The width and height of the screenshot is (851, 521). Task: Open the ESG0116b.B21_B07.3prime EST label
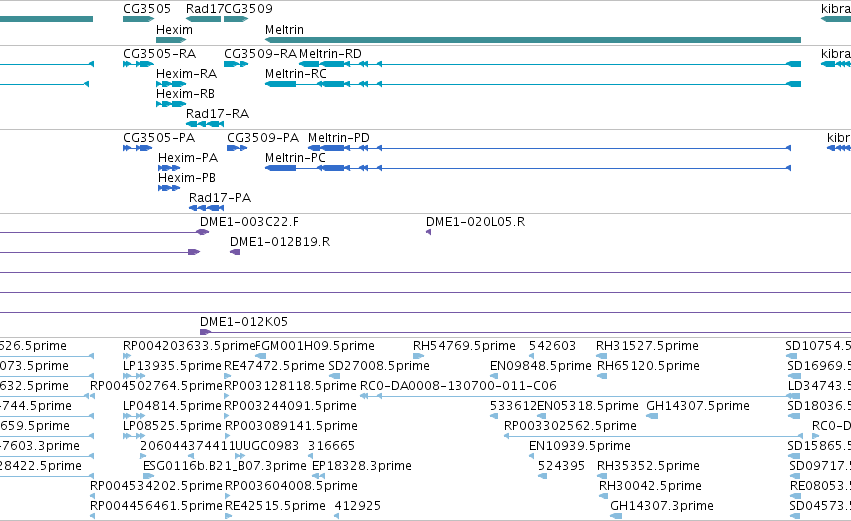(x=225, y=467)
